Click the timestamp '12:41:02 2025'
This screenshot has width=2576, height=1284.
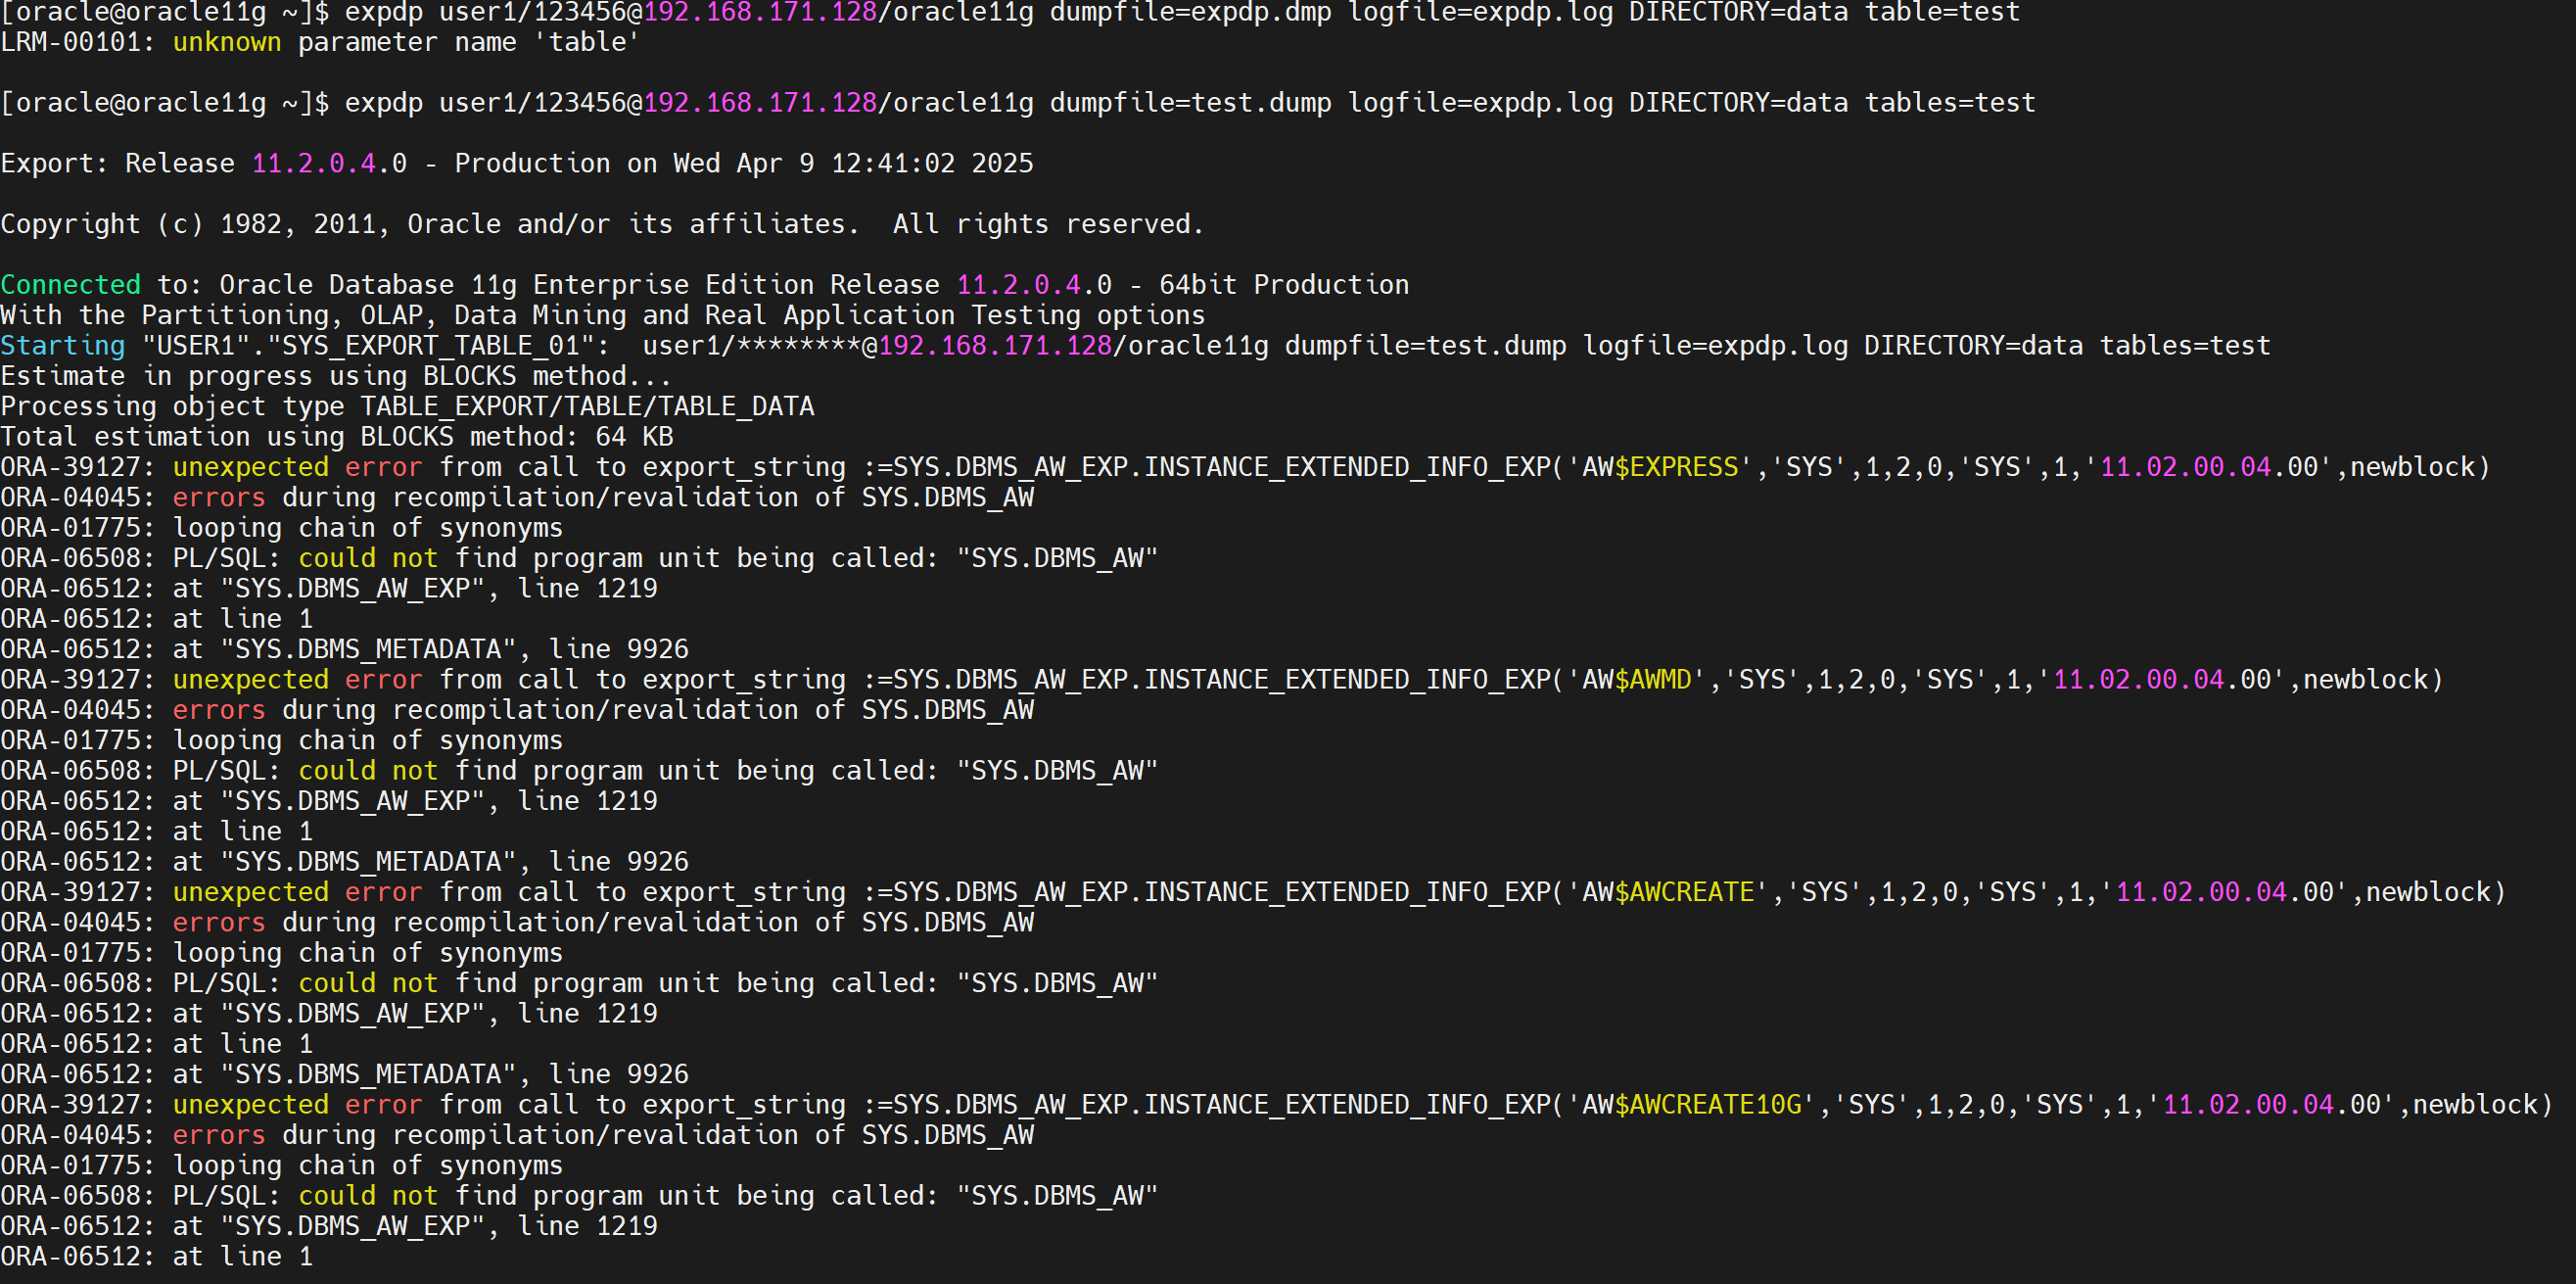coord(931,164)
